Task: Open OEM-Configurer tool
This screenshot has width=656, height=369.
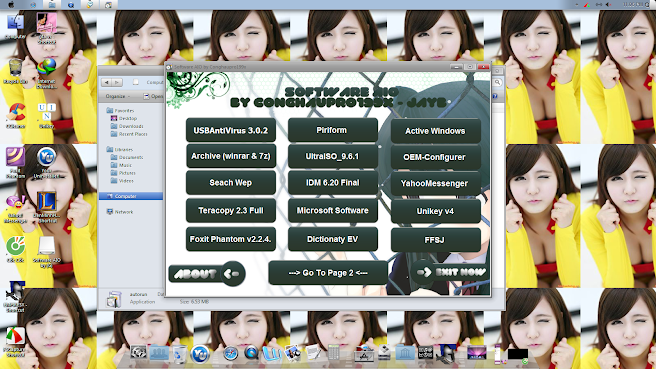Action: pyautogui.click(x=436, y=157)
